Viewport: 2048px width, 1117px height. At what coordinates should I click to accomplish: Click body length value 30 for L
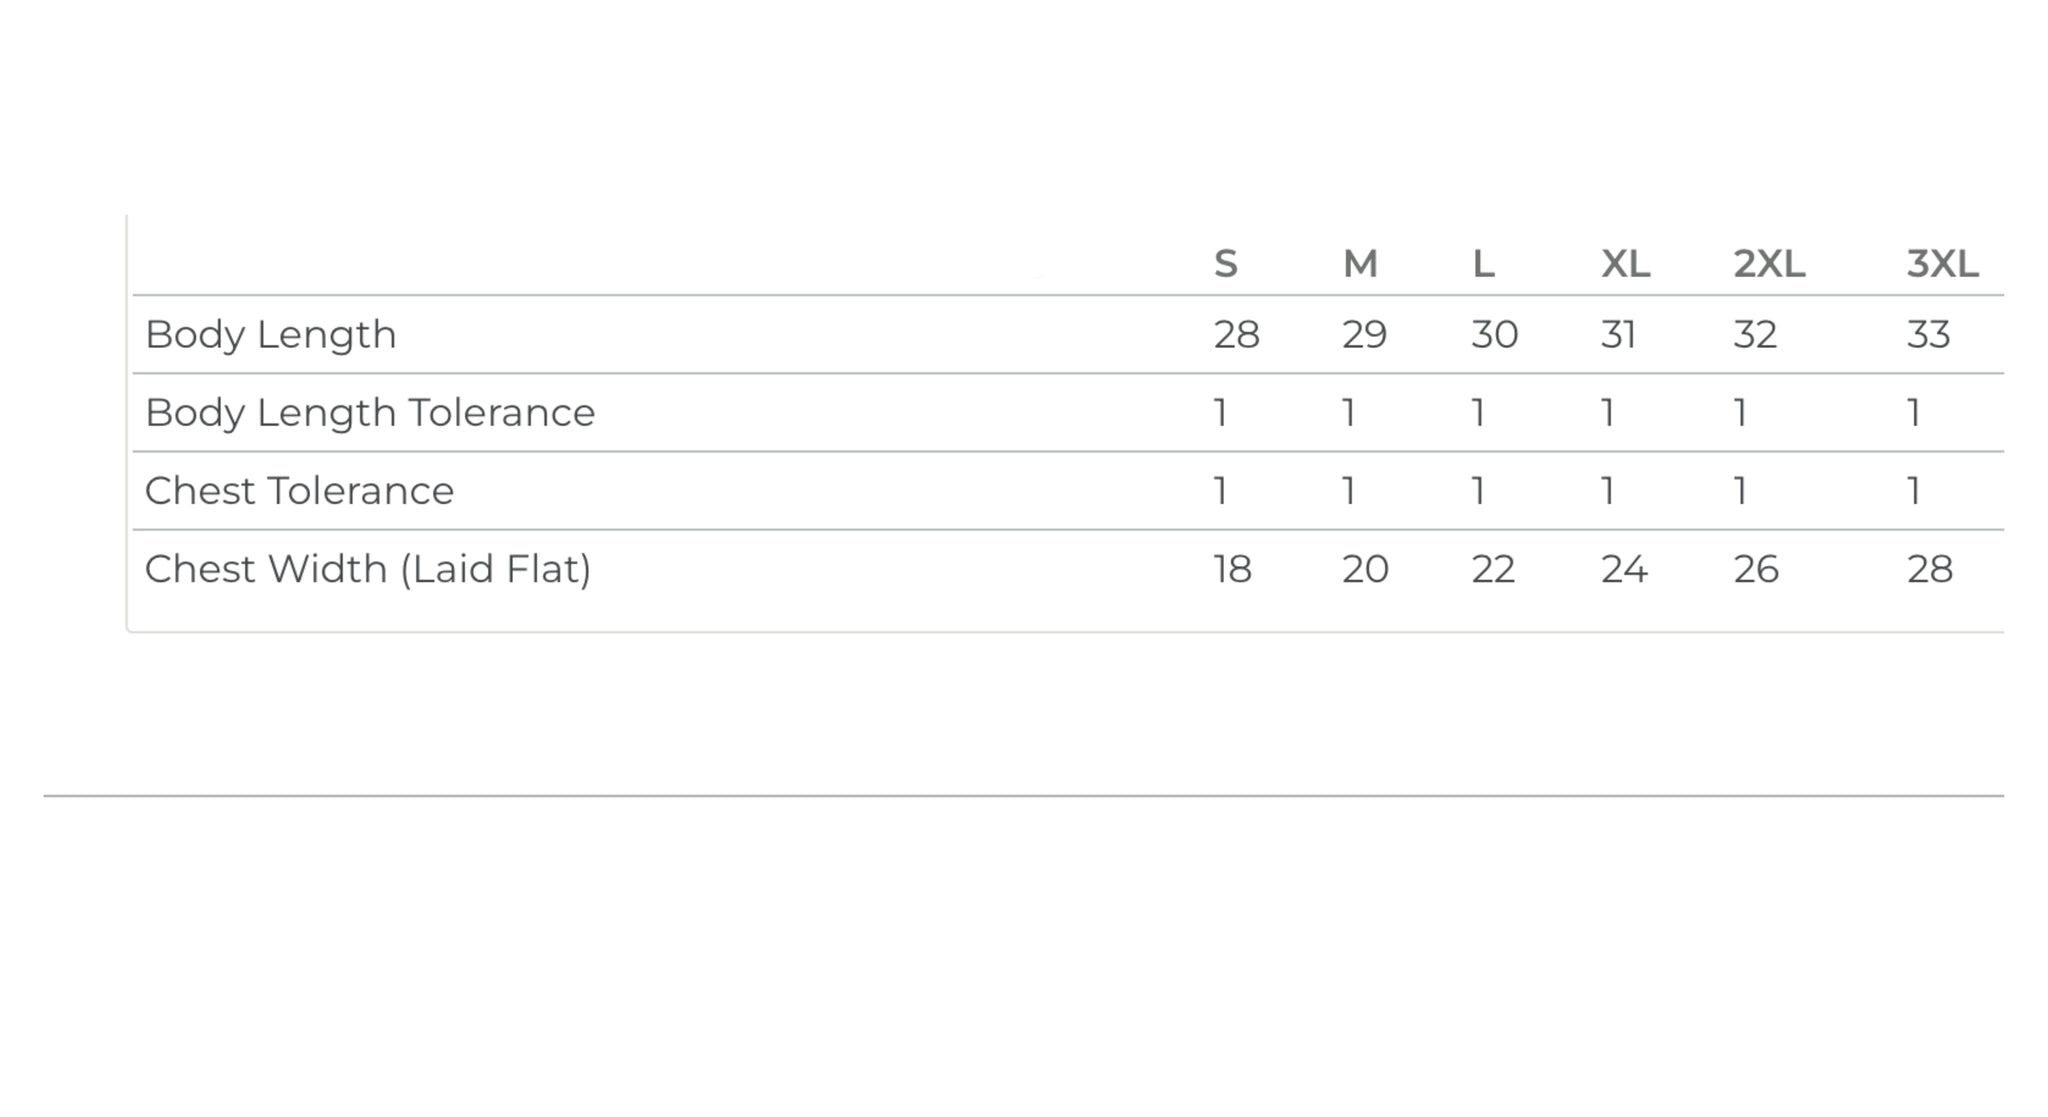click(1494, 335)
